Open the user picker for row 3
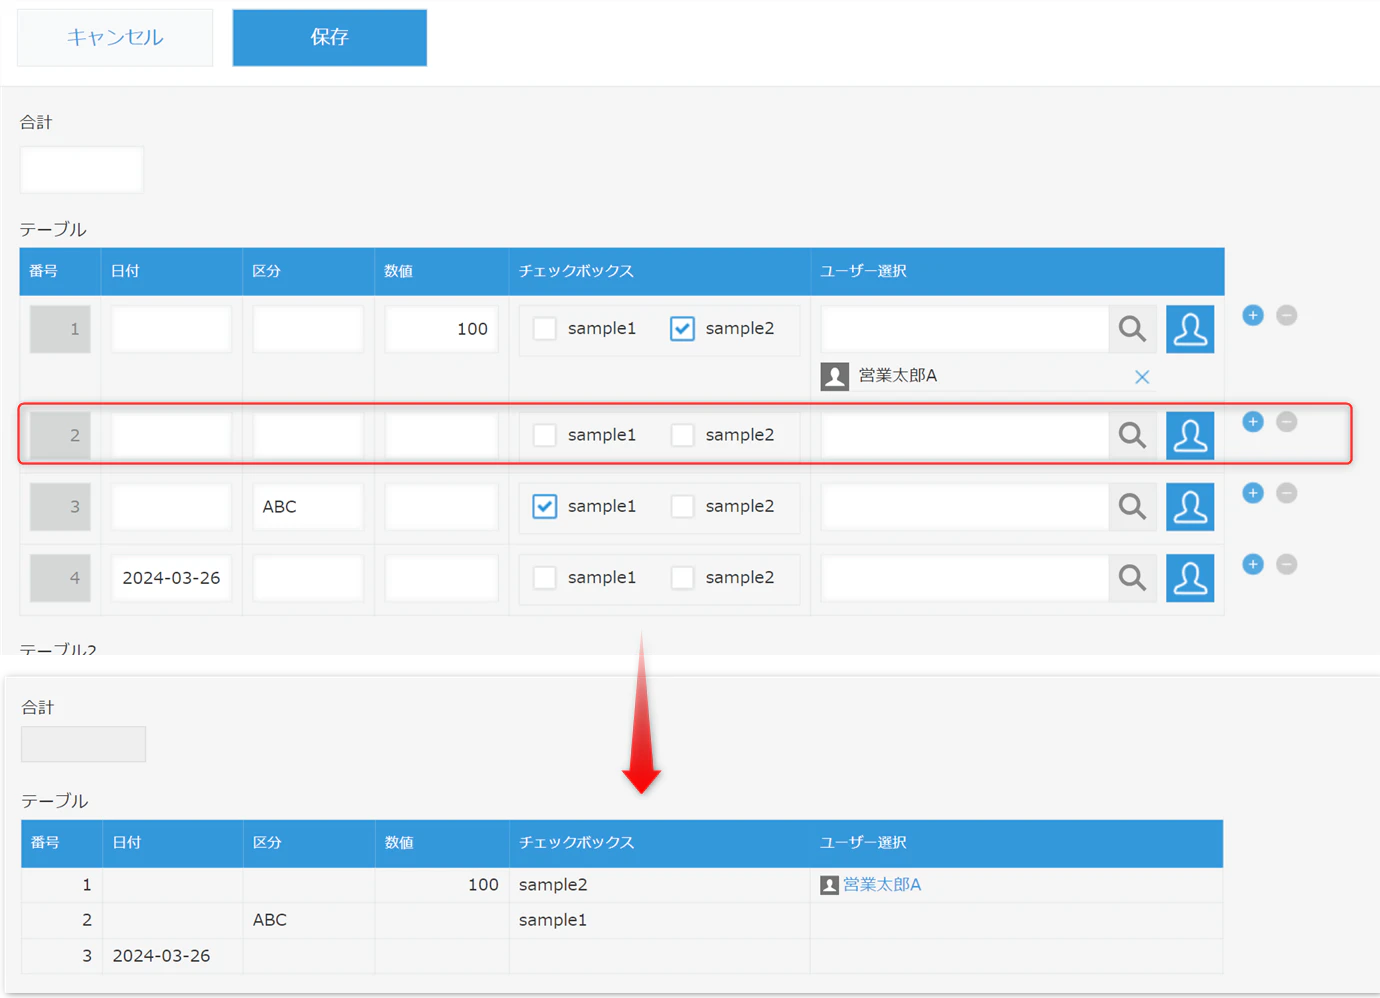The width and height of the screenshot is (1380, 998). tap(1190, 507)
